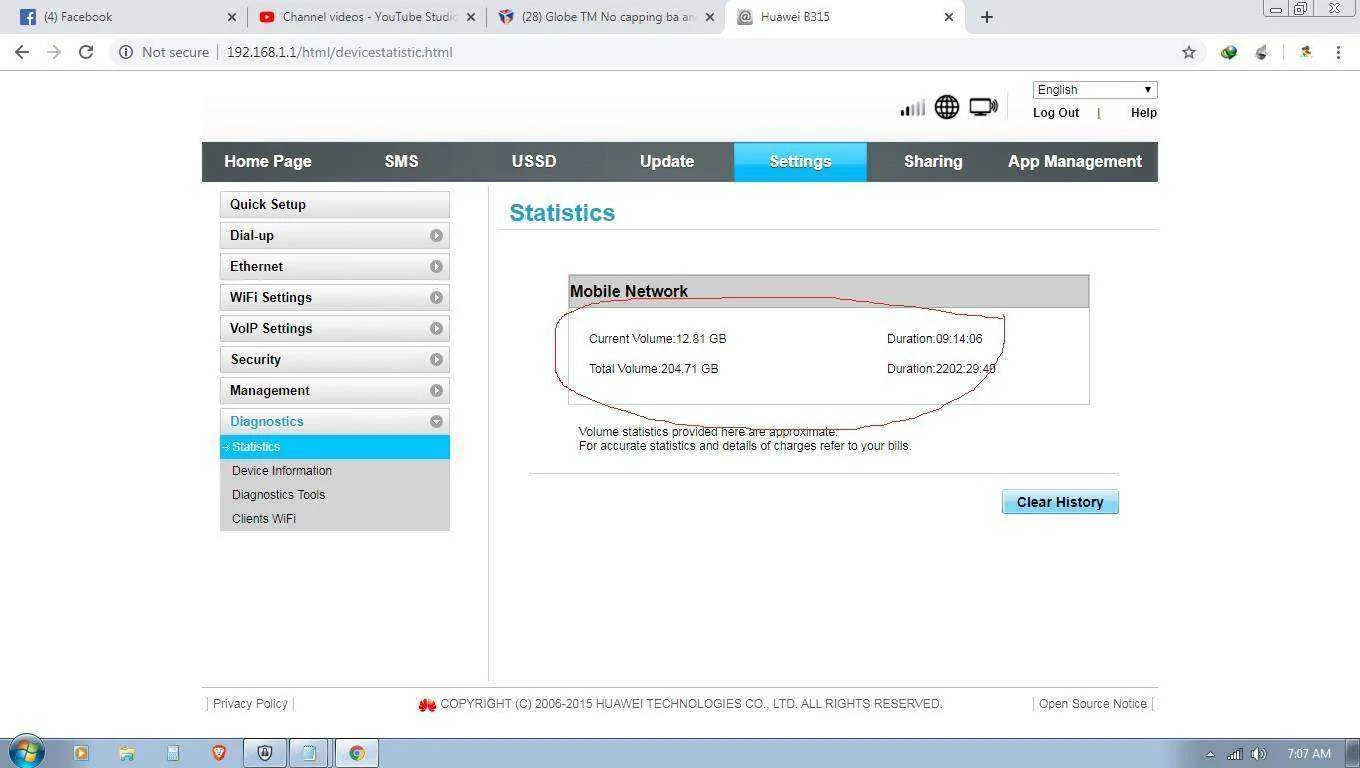
Task: Switch to the YouTube Studio browser tab
Action: click(364, 17)
